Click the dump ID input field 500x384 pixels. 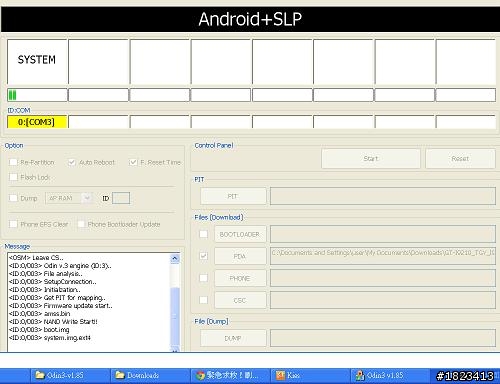click(121, 198)
